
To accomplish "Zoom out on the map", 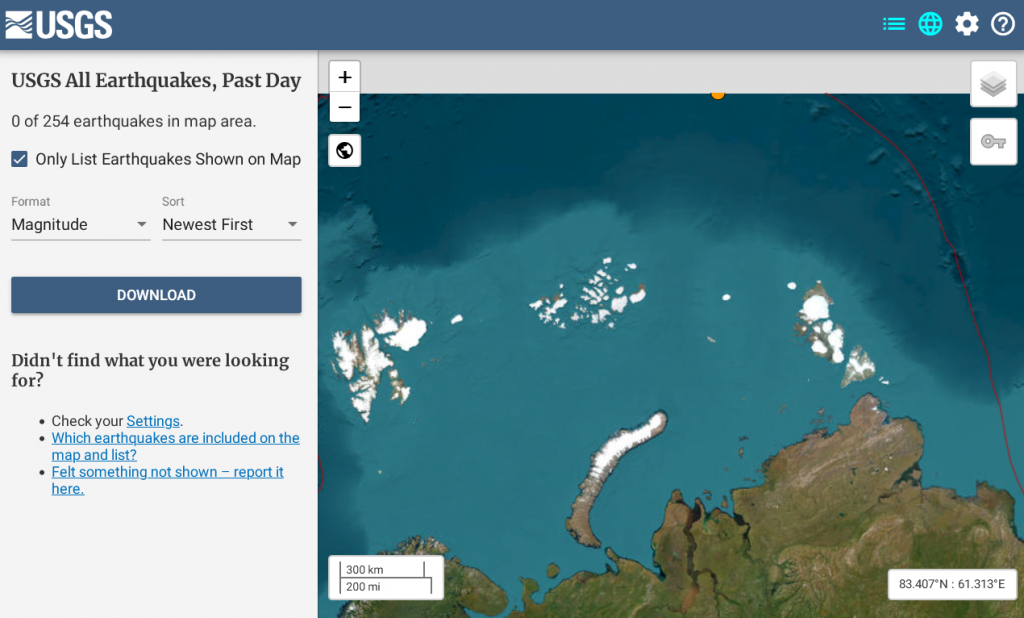I will 345,107.
